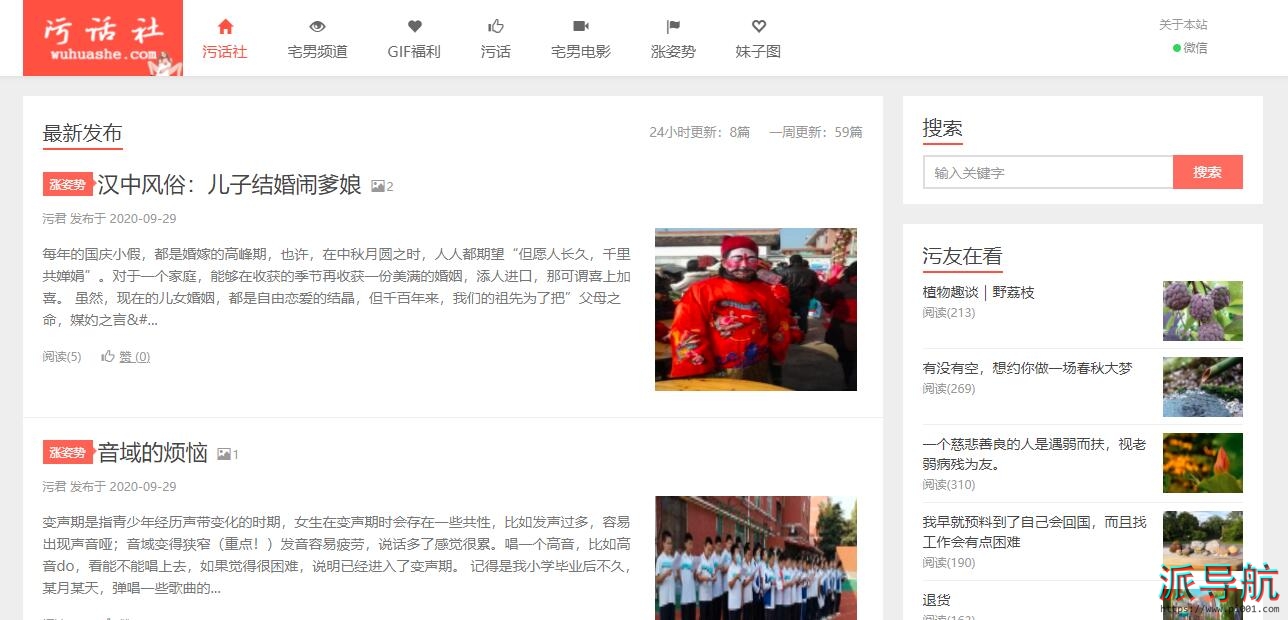1288x620 pixels.
Task: Open the sidebar post titled 退货
Action: click(x=937, y=600)
